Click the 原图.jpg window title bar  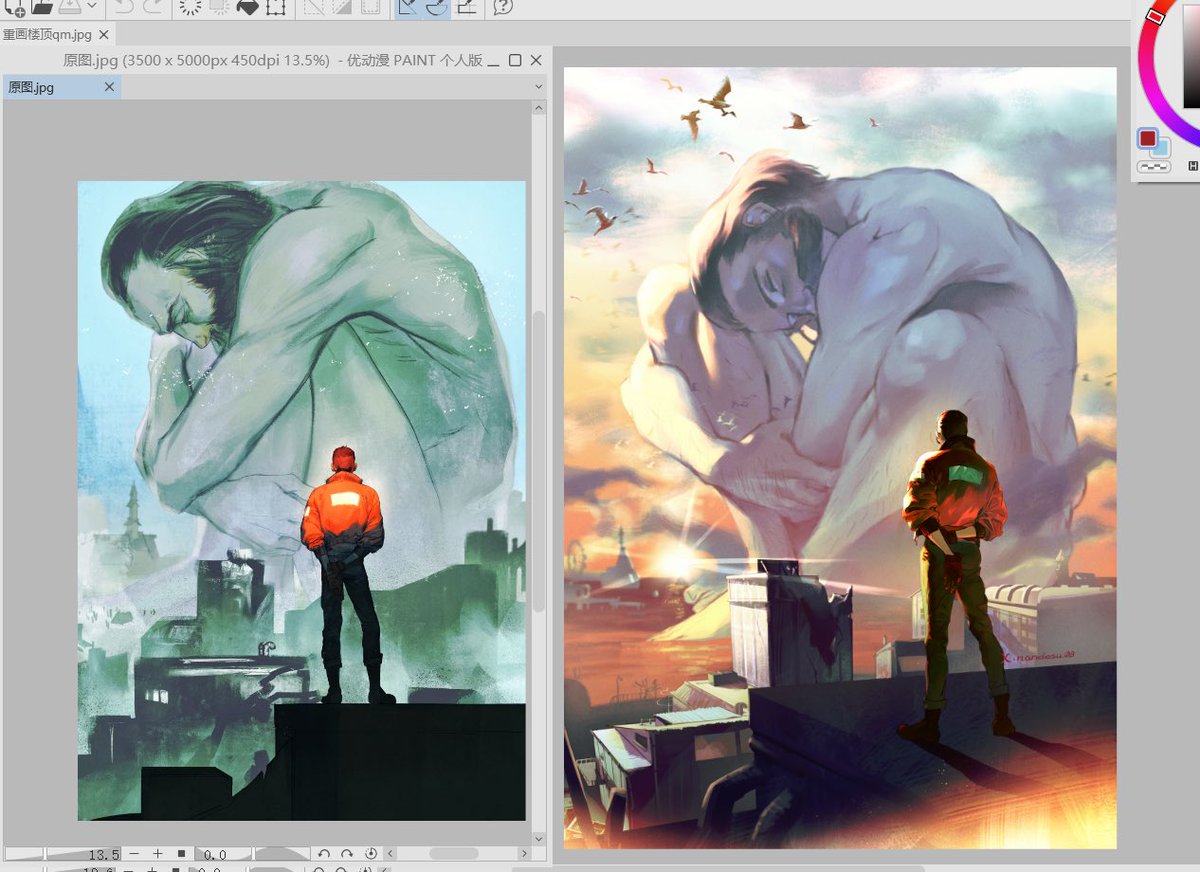pos(273,60)
